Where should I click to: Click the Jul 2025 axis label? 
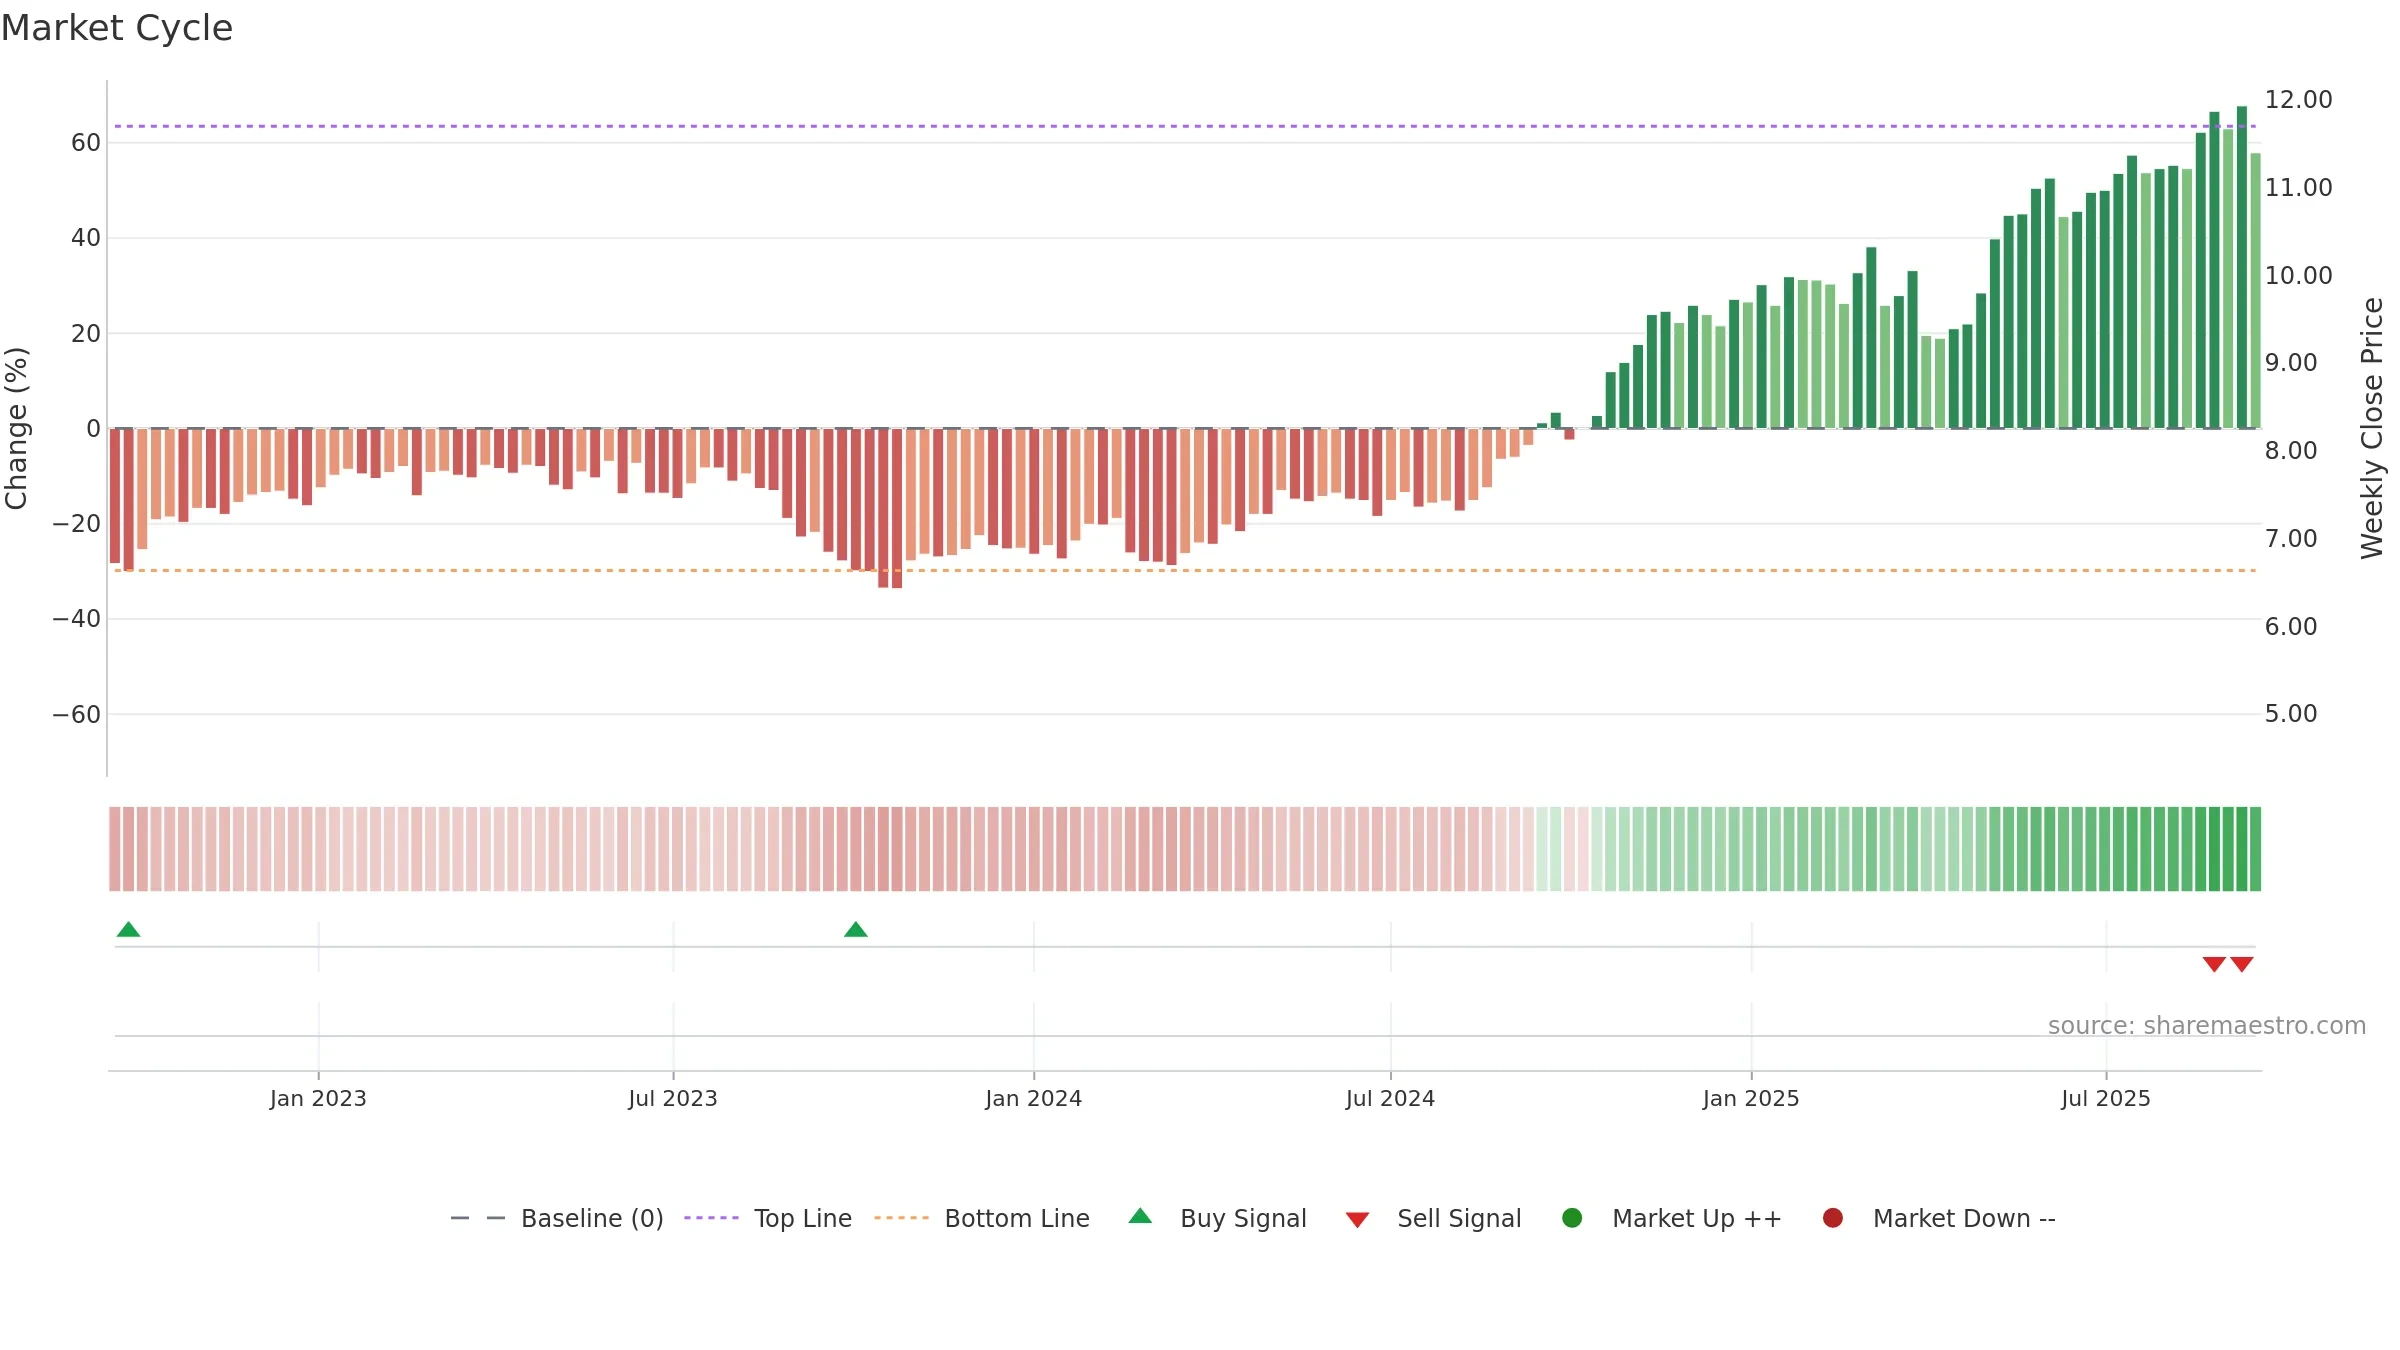(x=2106, y=1099)
